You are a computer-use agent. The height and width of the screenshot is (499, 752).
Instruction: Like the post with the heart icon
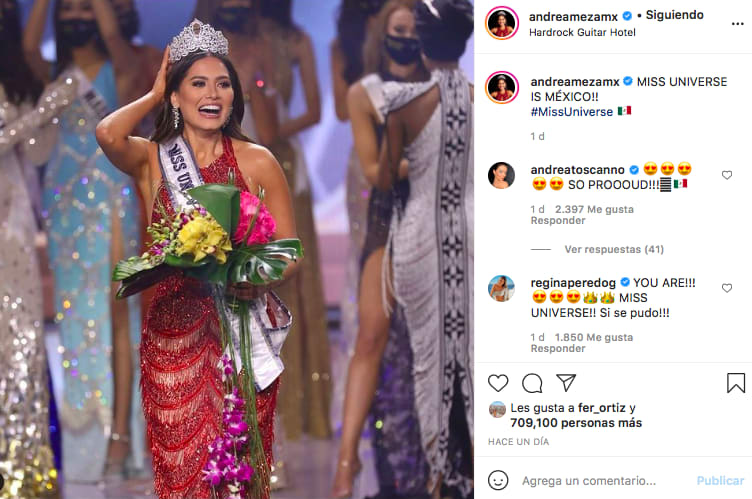(498, 383)
